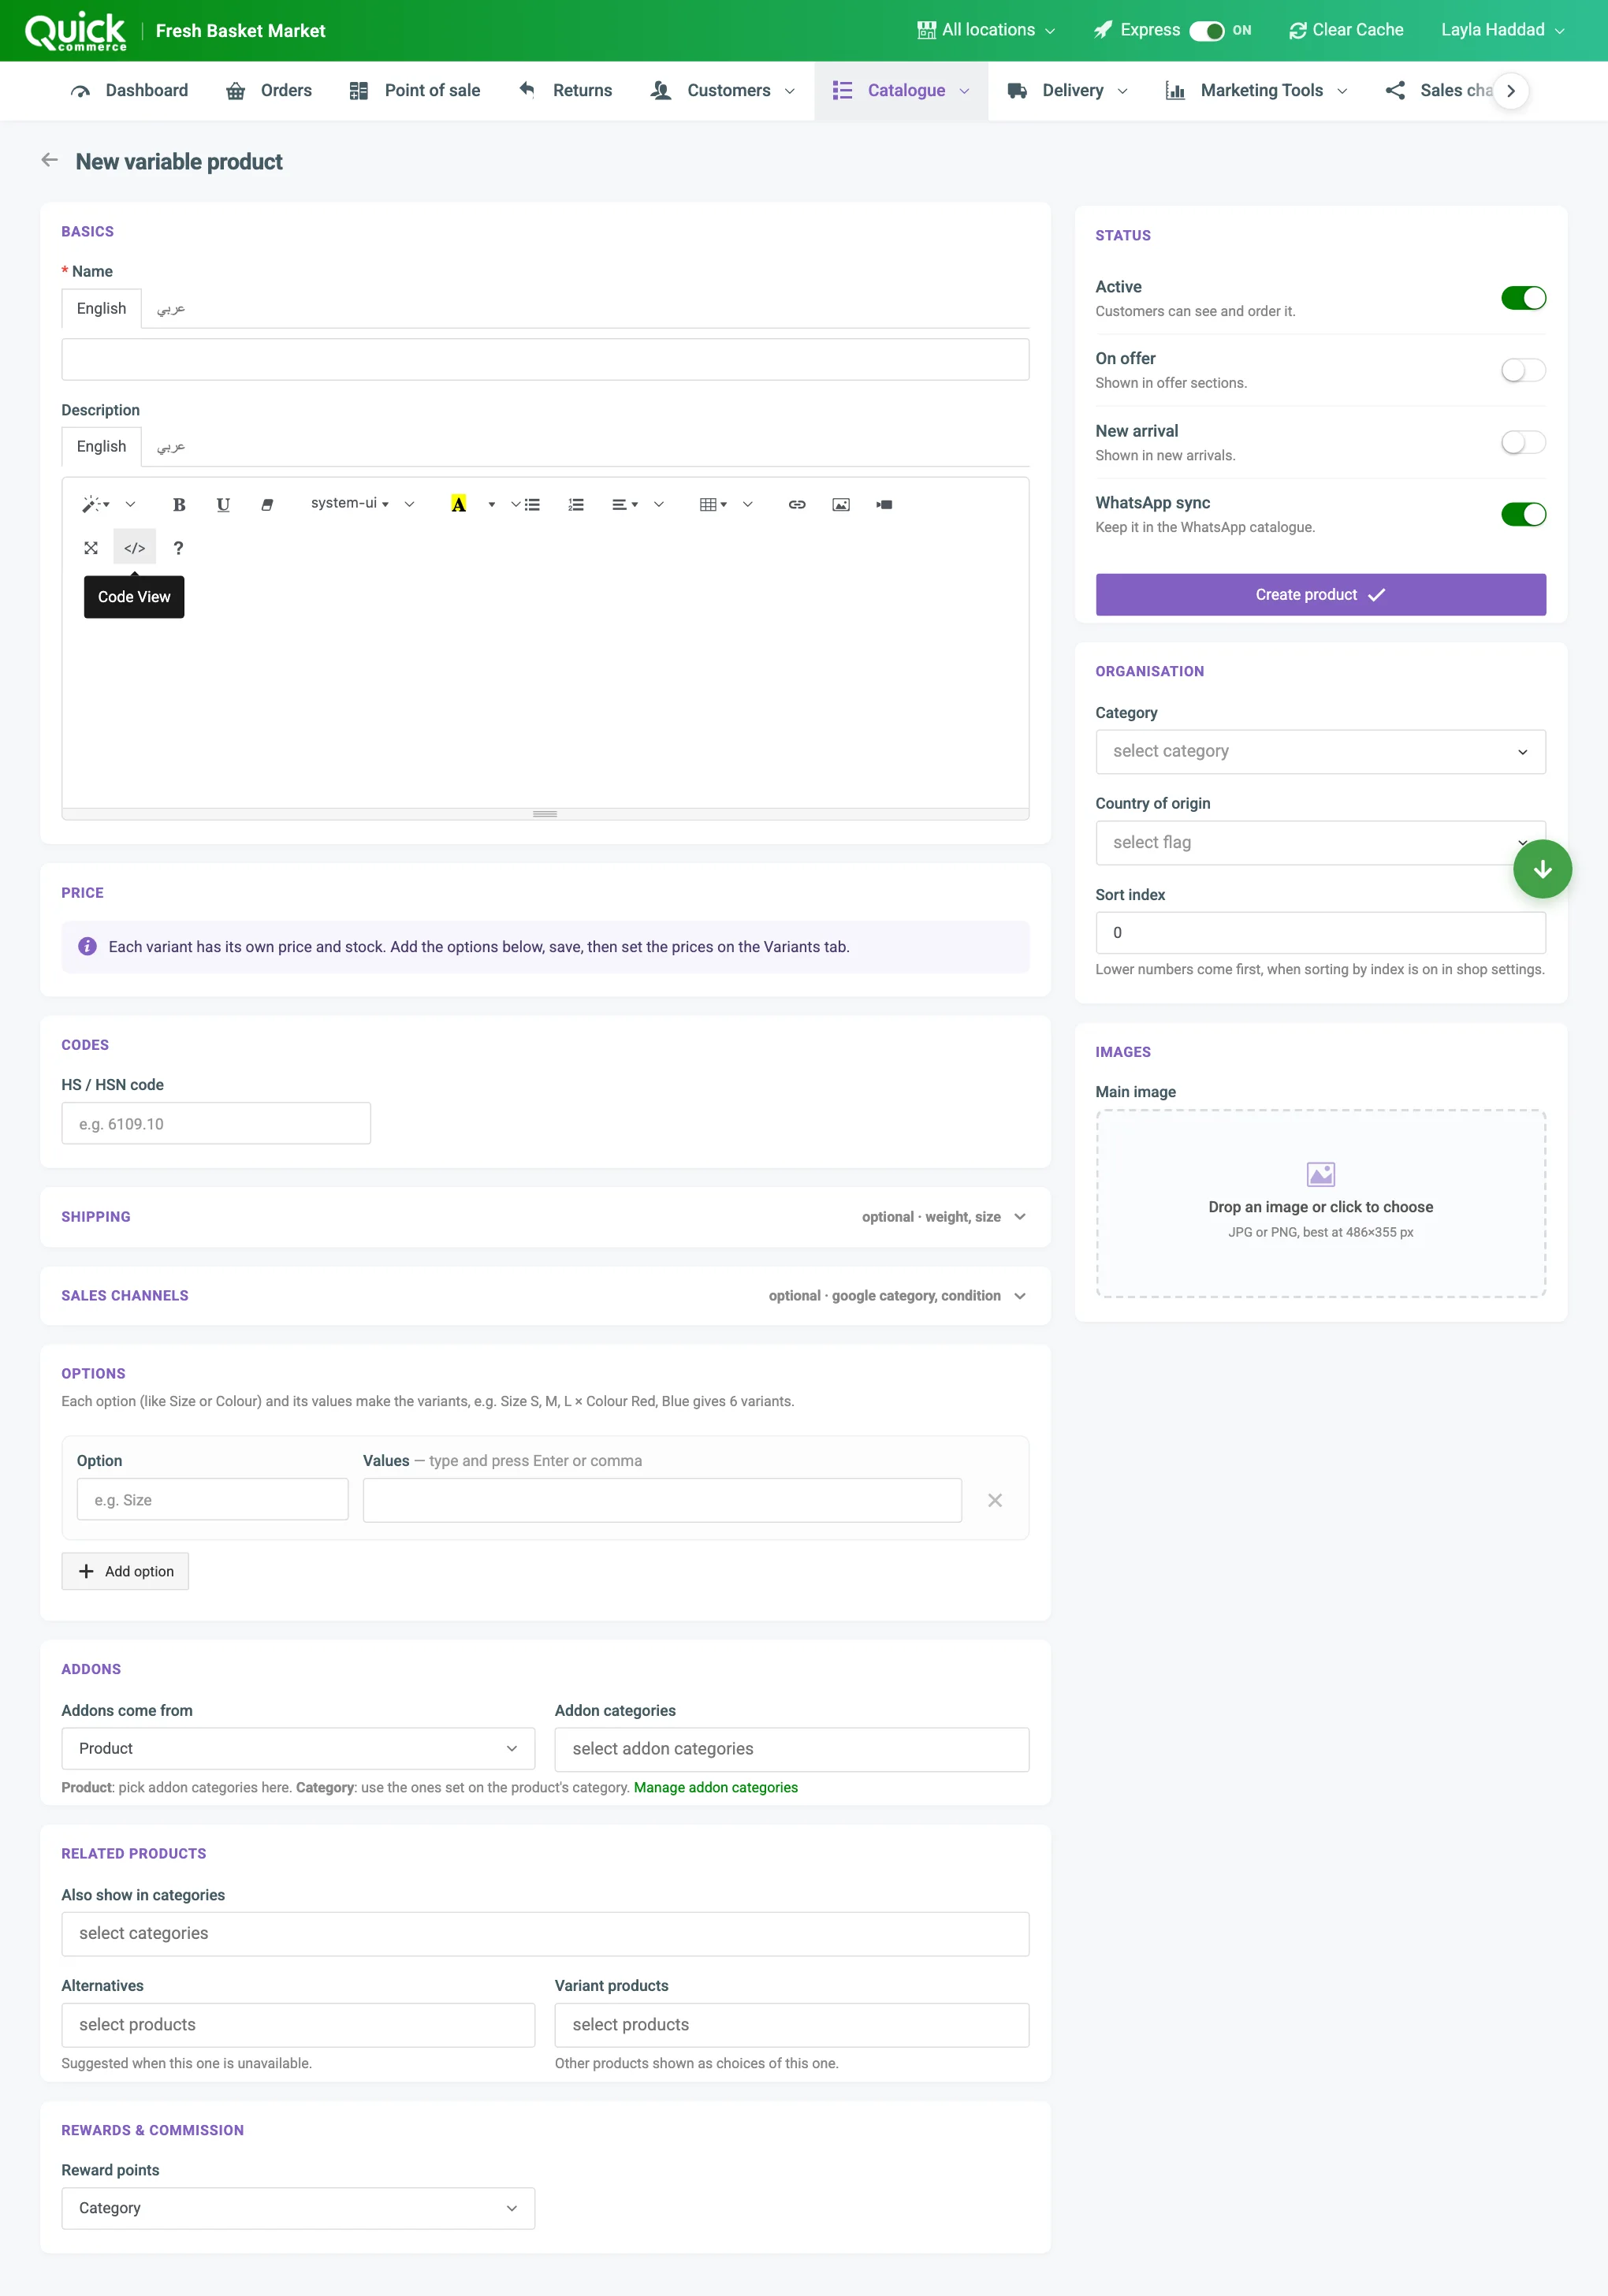Viewport: 1608px width, 2296px height.
Task: Apply underline in the description toolbar
Action: tap(223, 504)
